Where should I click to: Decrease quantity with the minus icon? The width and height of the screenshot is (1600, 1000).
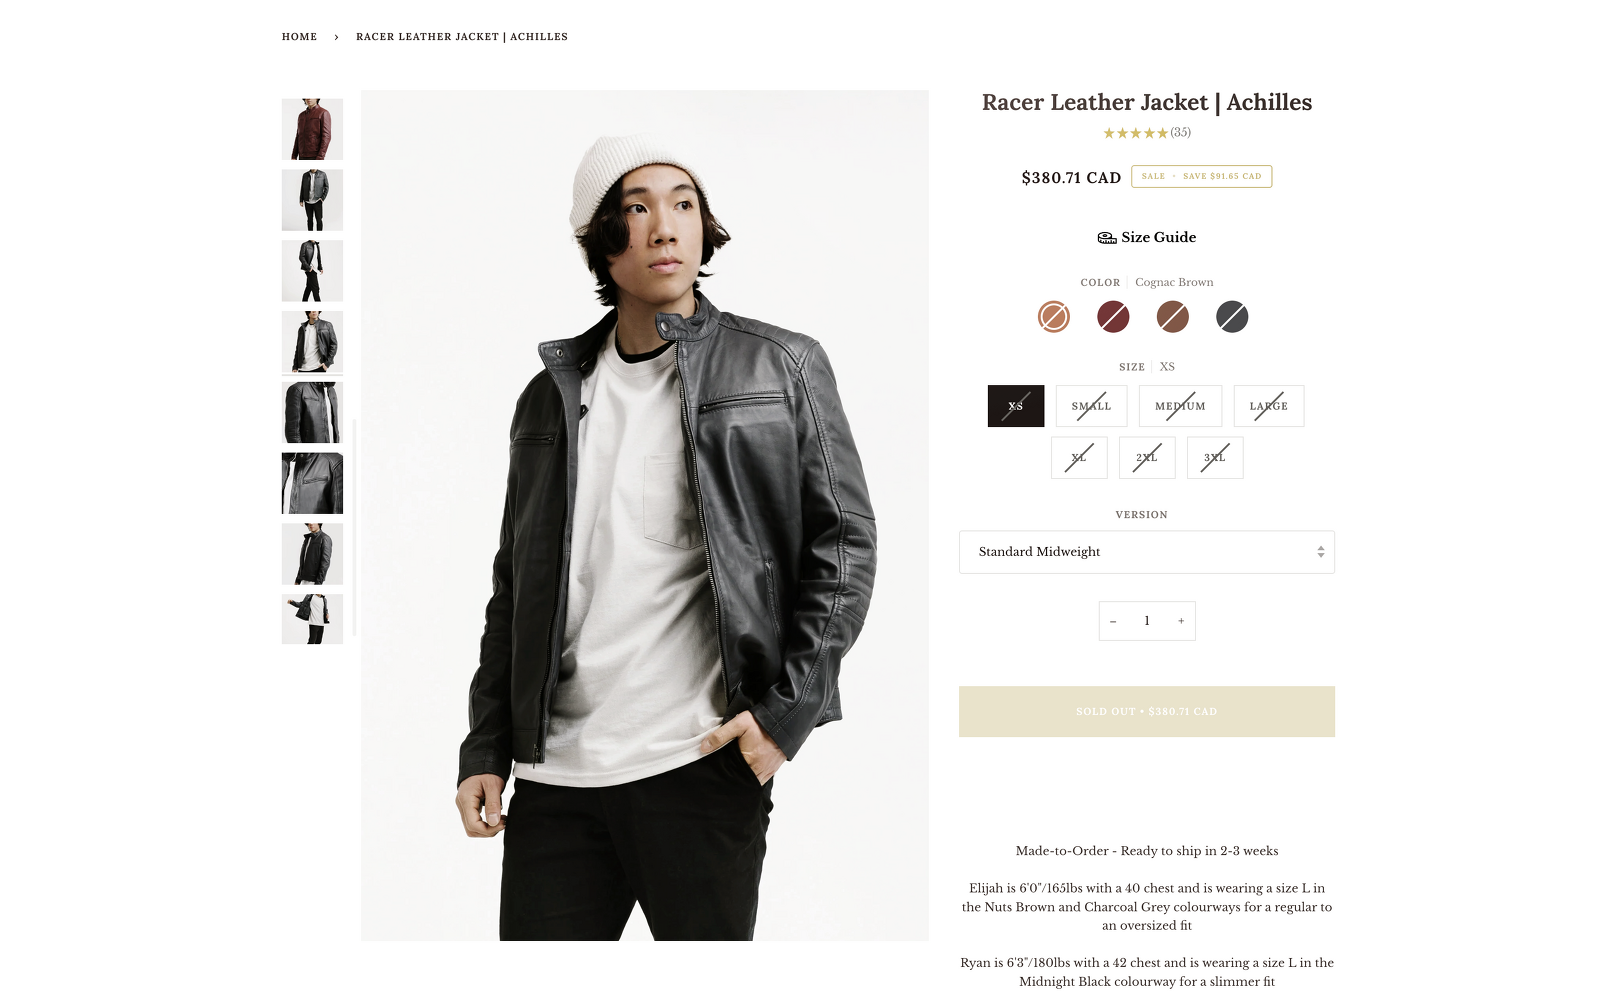coord(1113,621)
